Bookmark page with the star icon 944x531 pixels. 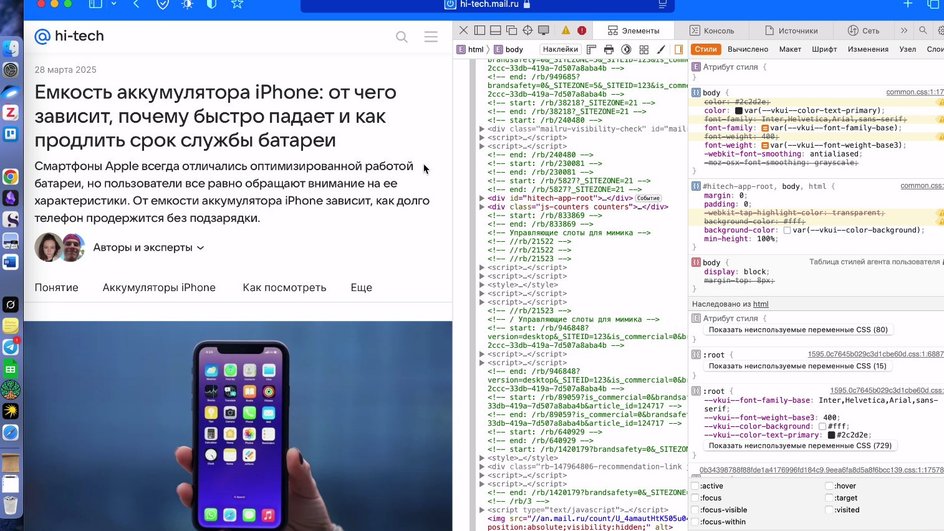pos(237,4)
